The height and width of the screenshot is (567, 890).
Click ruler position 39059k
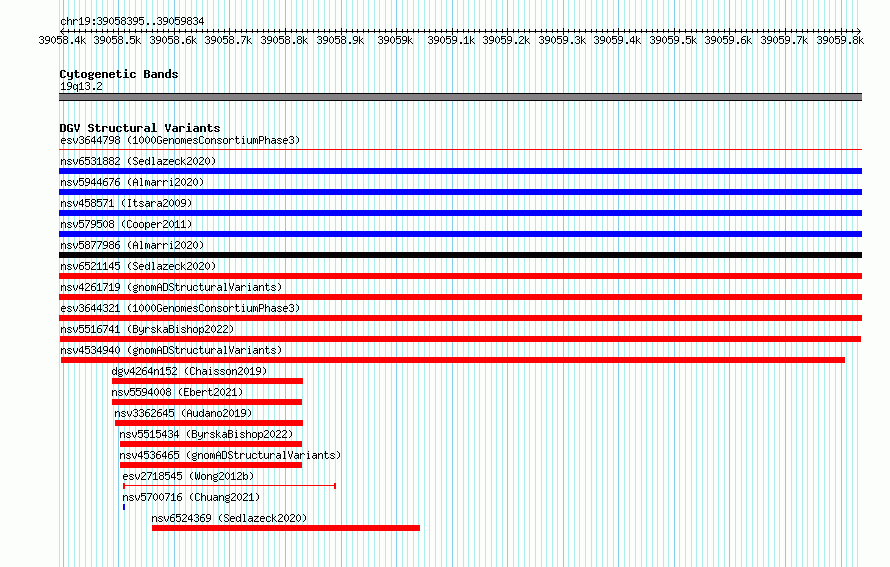tap(395, 40)
